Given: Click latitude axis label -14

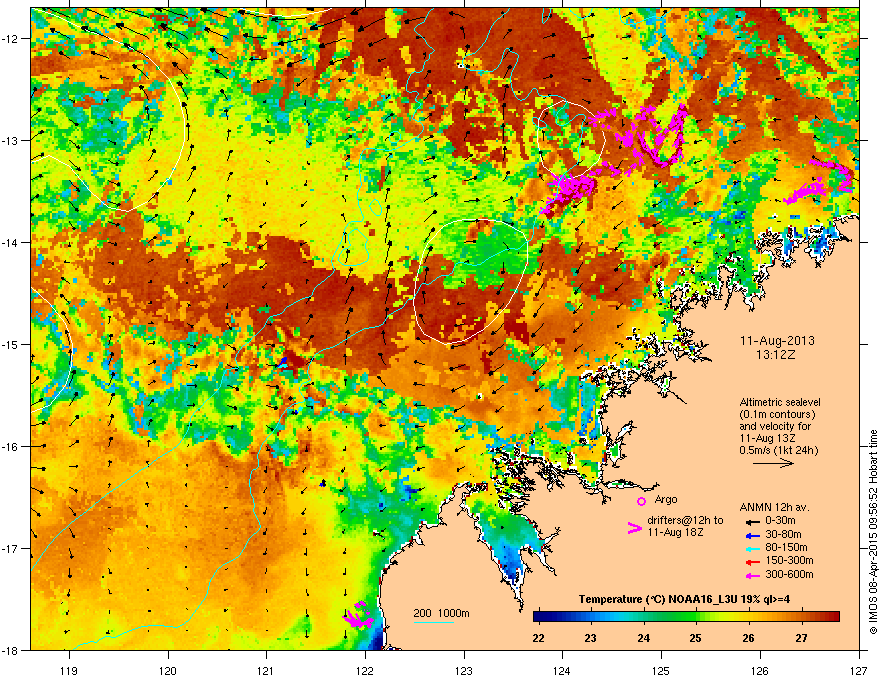Looking at the screenshot, I should coord(12,242).
